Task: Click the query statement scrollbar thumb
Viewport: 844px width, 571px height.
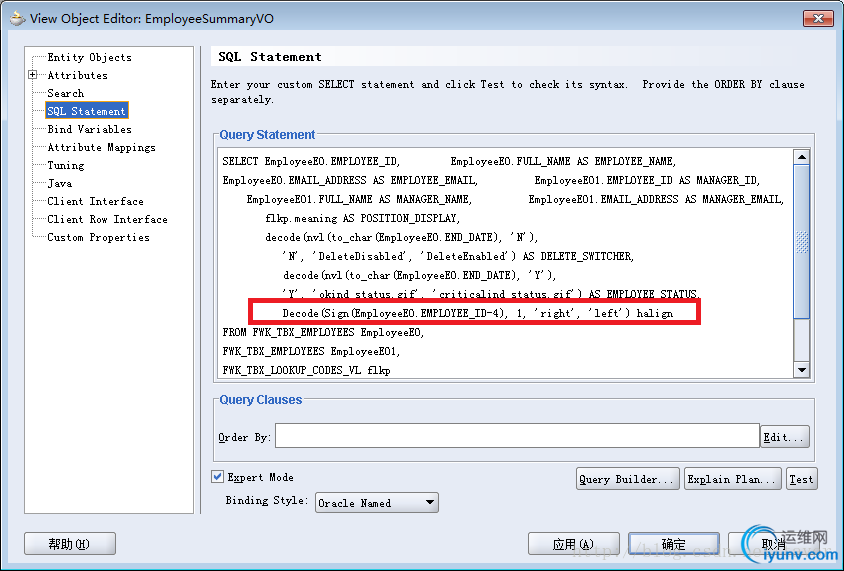Action: click(801, 242)
